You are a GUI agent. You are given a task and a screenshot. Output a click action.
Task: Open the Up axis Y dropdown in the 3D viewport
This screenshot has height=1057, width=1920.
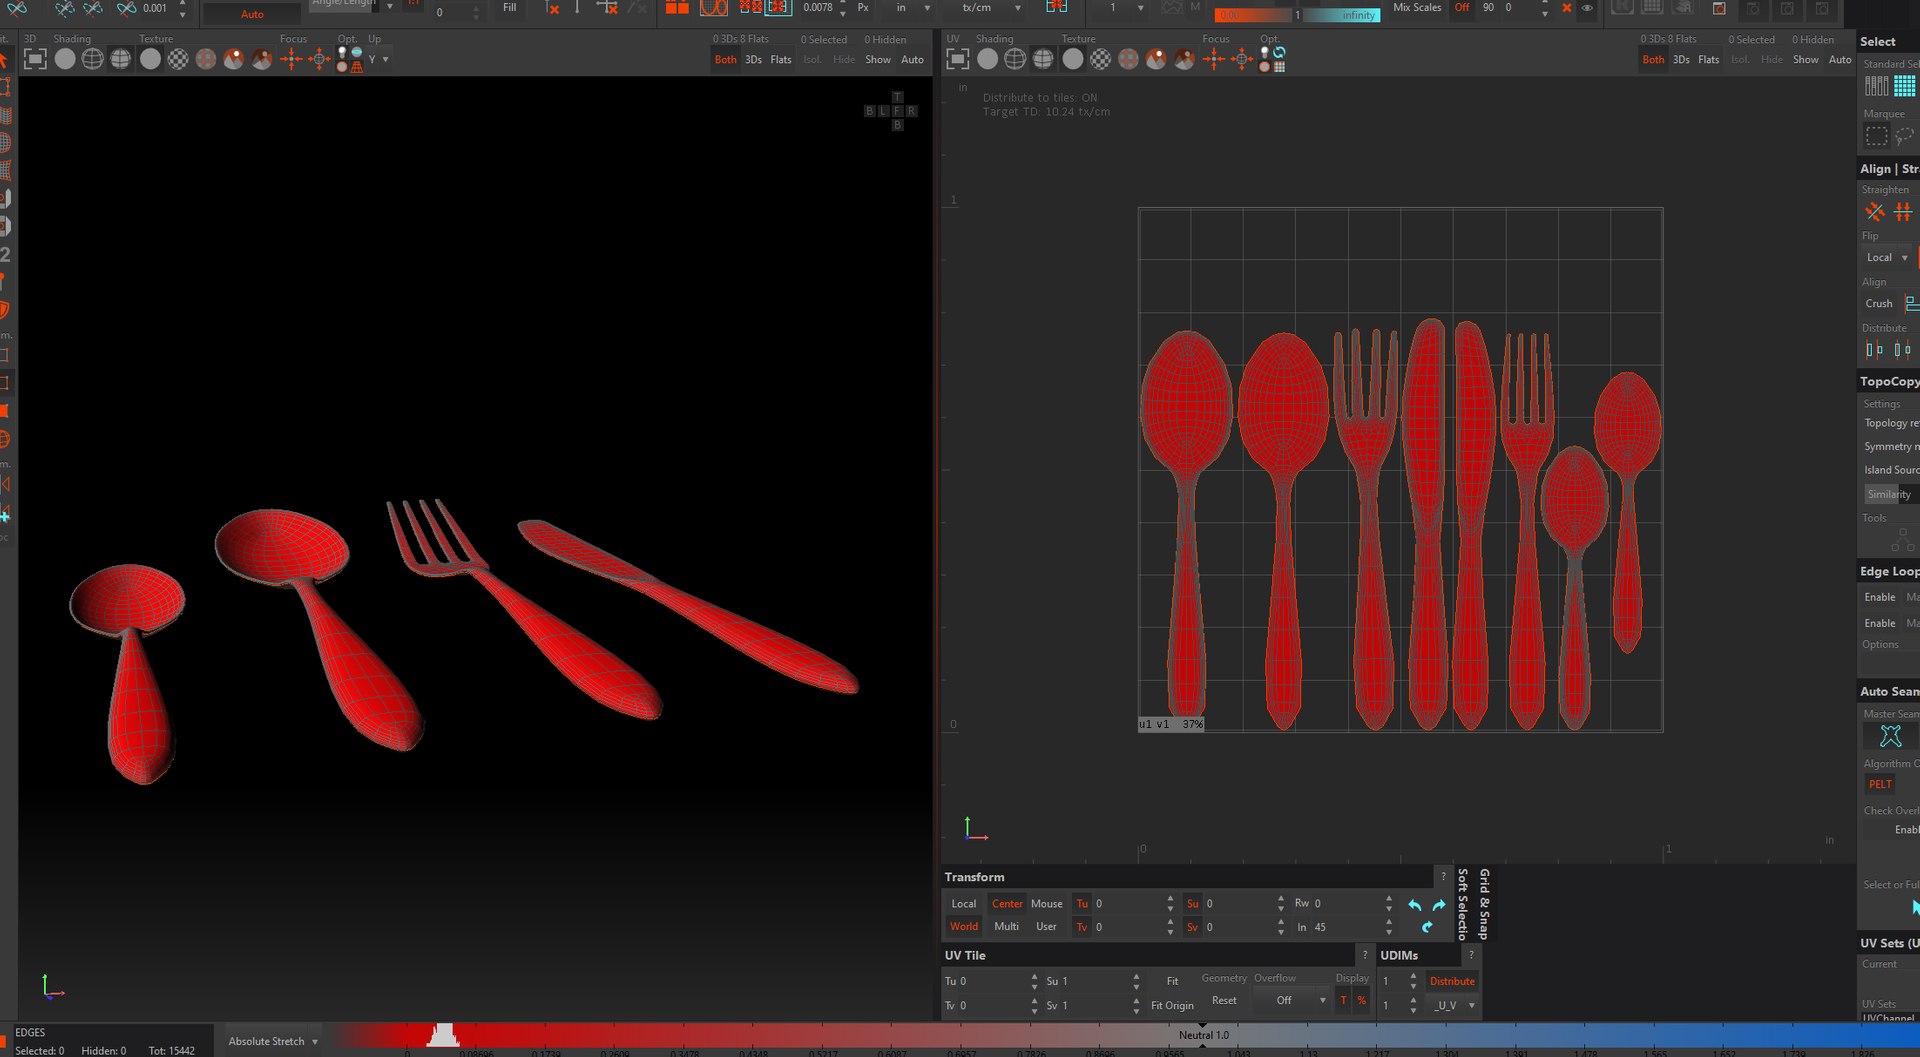378,60
